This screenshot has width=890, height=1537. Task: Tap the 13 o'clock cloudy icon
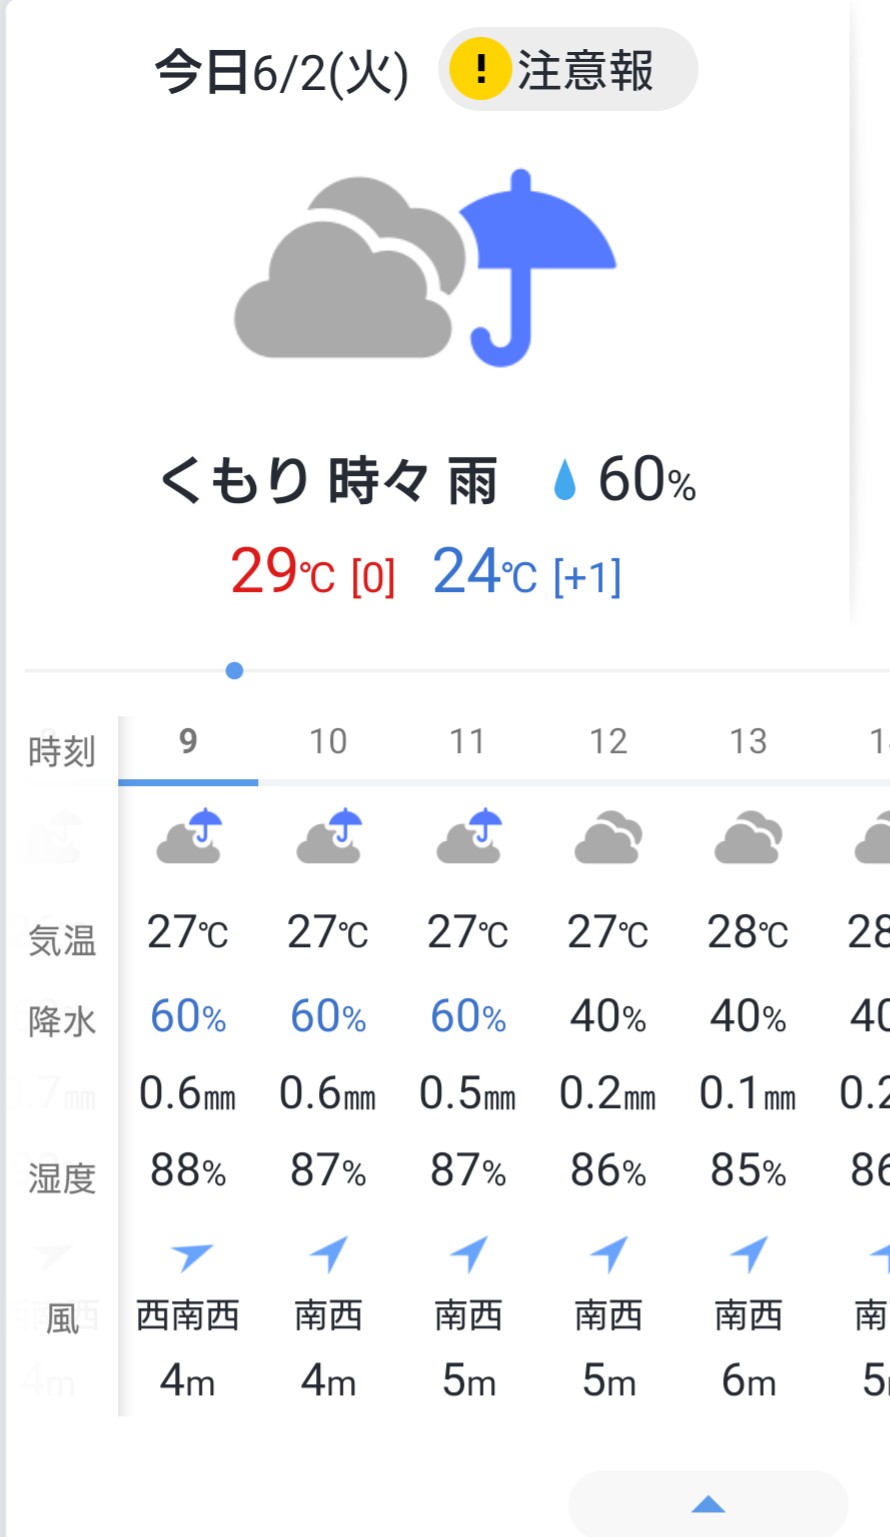(x=748, y=838)
